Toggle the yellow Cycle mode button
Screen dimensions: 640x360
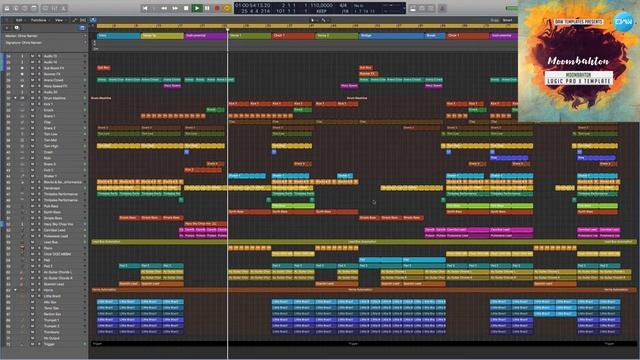pyautogui.click(x=227, y=8)
